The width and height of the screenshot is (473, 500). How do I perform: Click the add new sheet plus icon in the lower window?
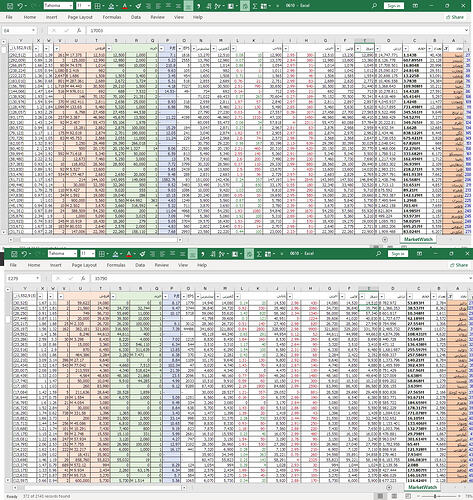tap(389, 487)
